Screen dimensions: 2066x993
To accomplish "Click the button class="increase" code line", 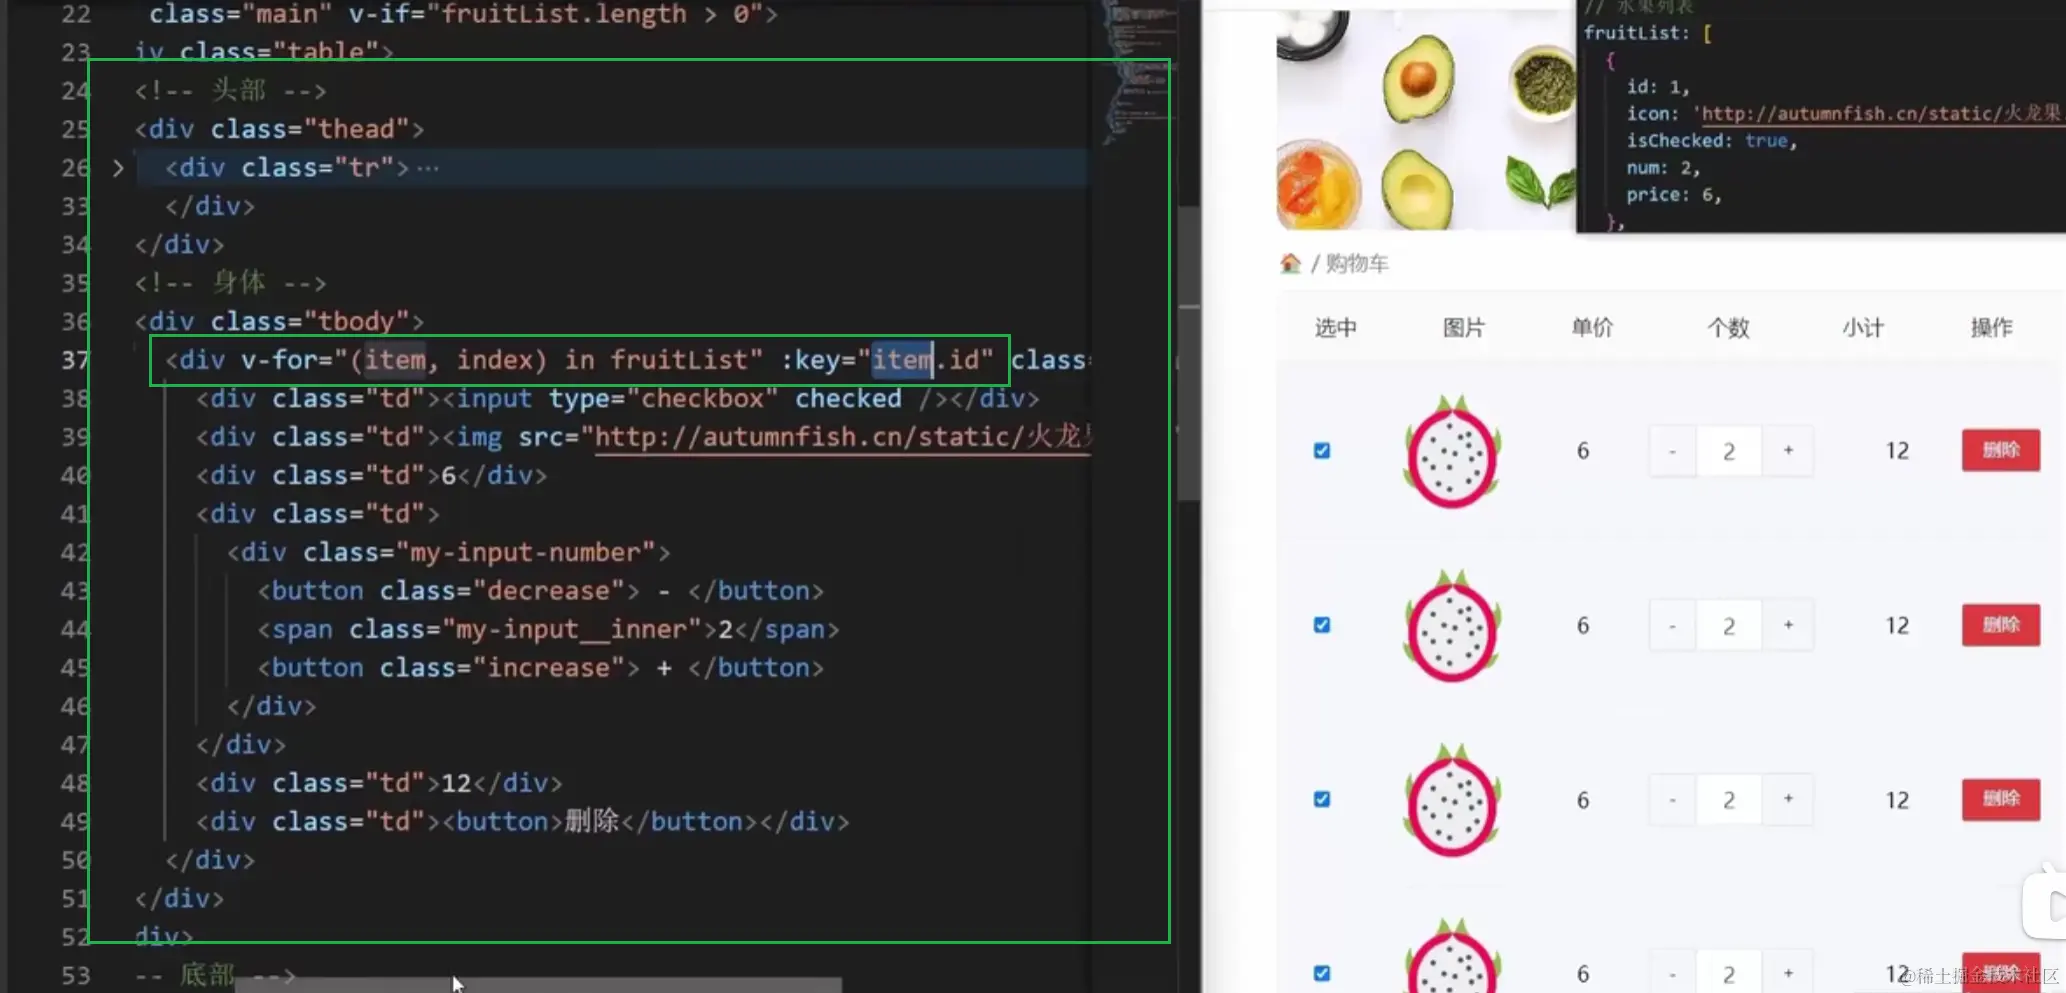I will tap(540, 667).
